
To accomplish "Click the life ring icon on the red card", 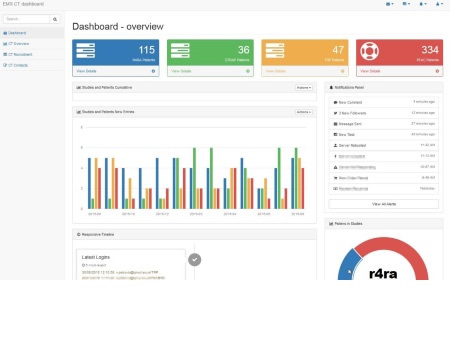I will coord(370,51).
